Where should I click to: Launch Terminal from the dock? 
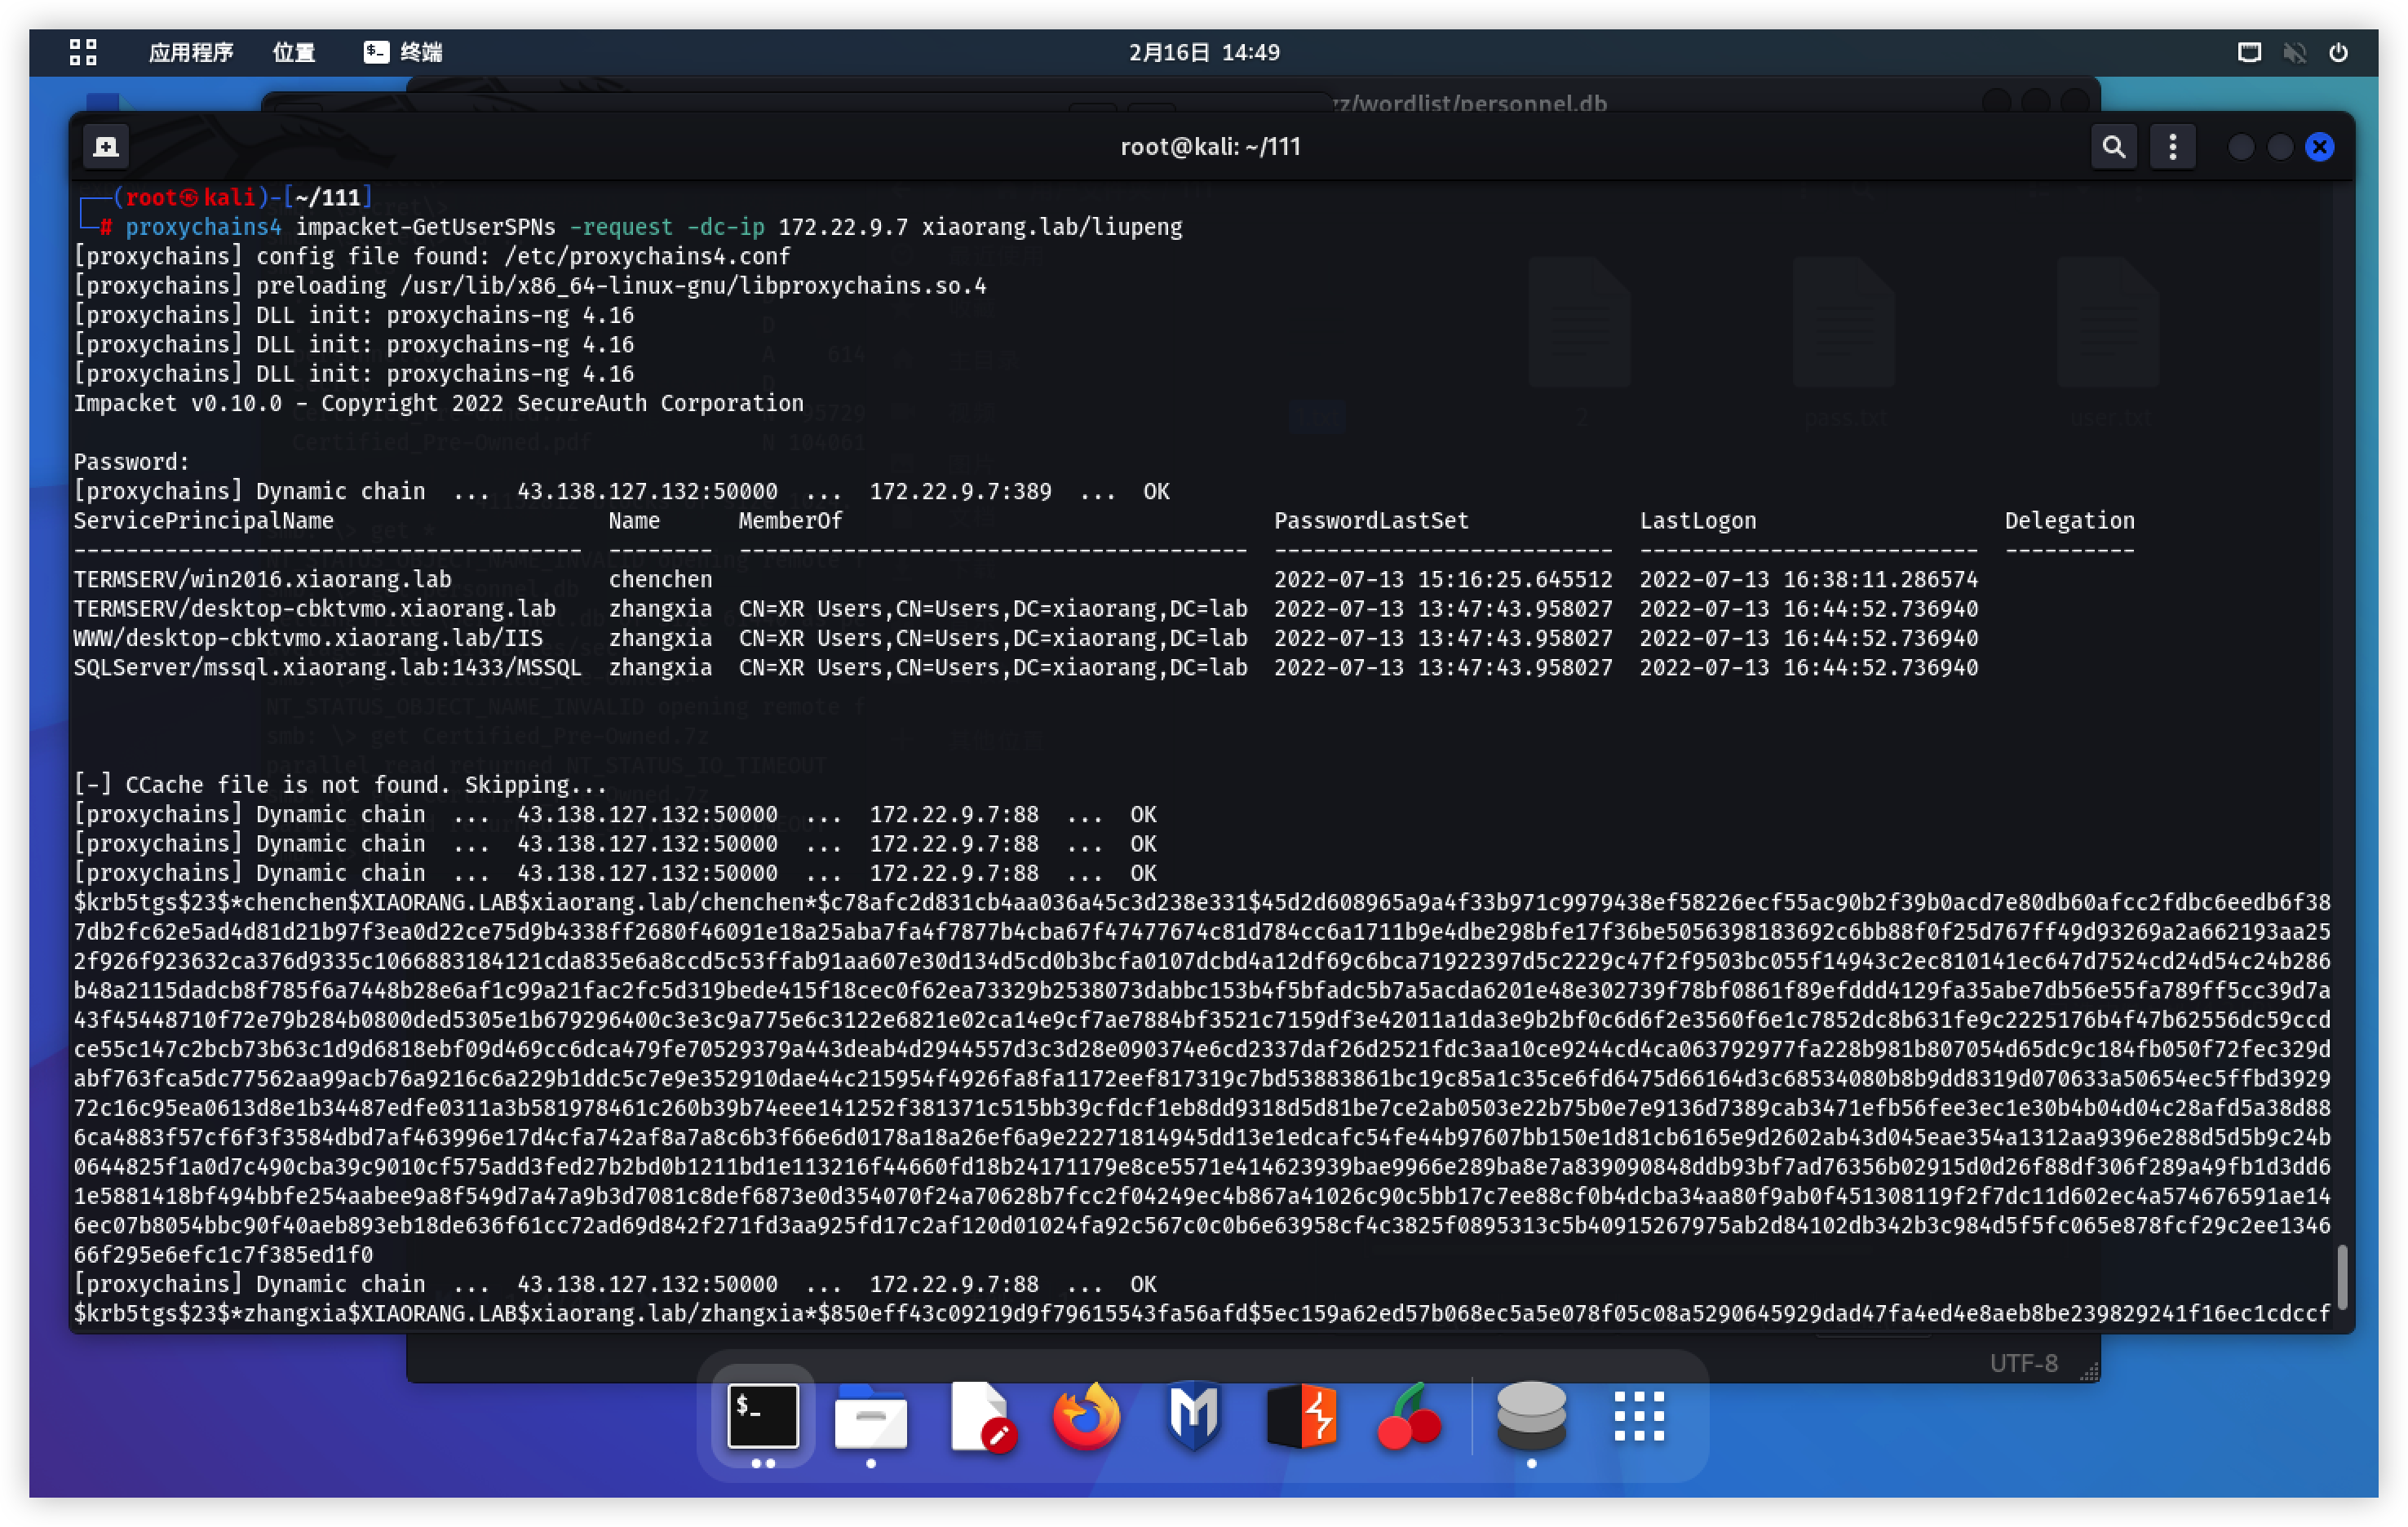[x=763, y=1416]
